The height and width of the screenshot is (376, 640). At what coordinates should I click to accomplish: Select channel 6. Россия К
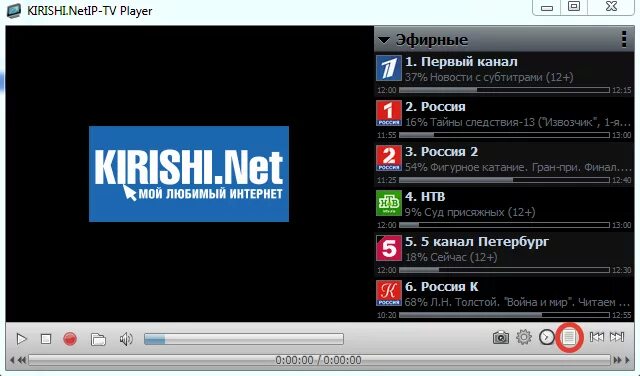[x=503, y=298]
